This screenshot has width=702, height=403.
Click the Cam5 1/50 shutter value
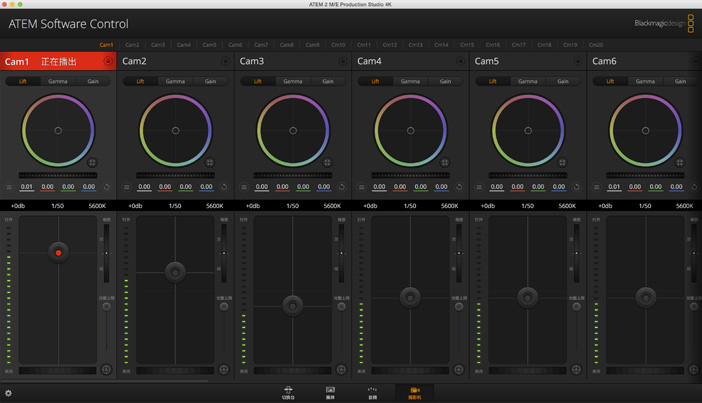[x=527, y=206]
